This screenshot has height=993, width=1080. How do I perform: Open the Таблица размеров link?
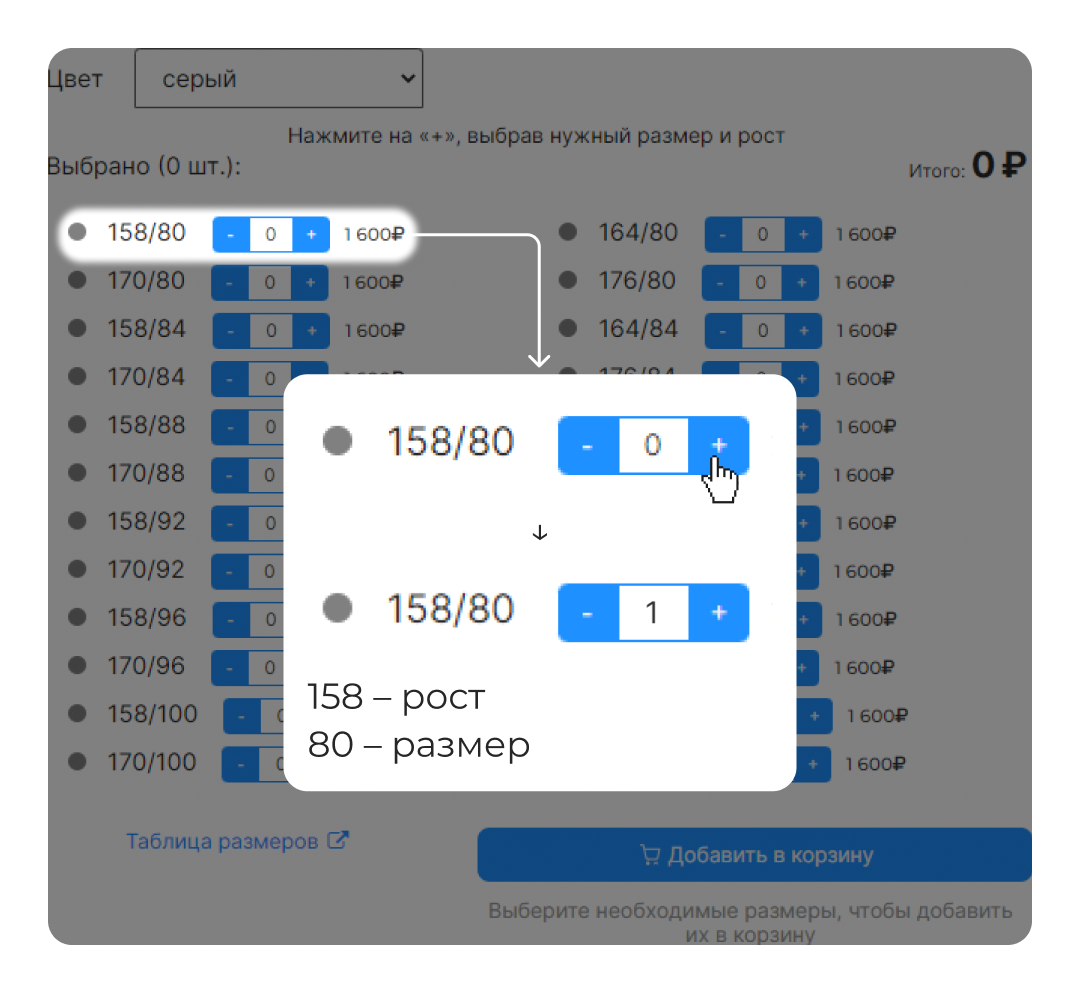click(x=222, y=841)
